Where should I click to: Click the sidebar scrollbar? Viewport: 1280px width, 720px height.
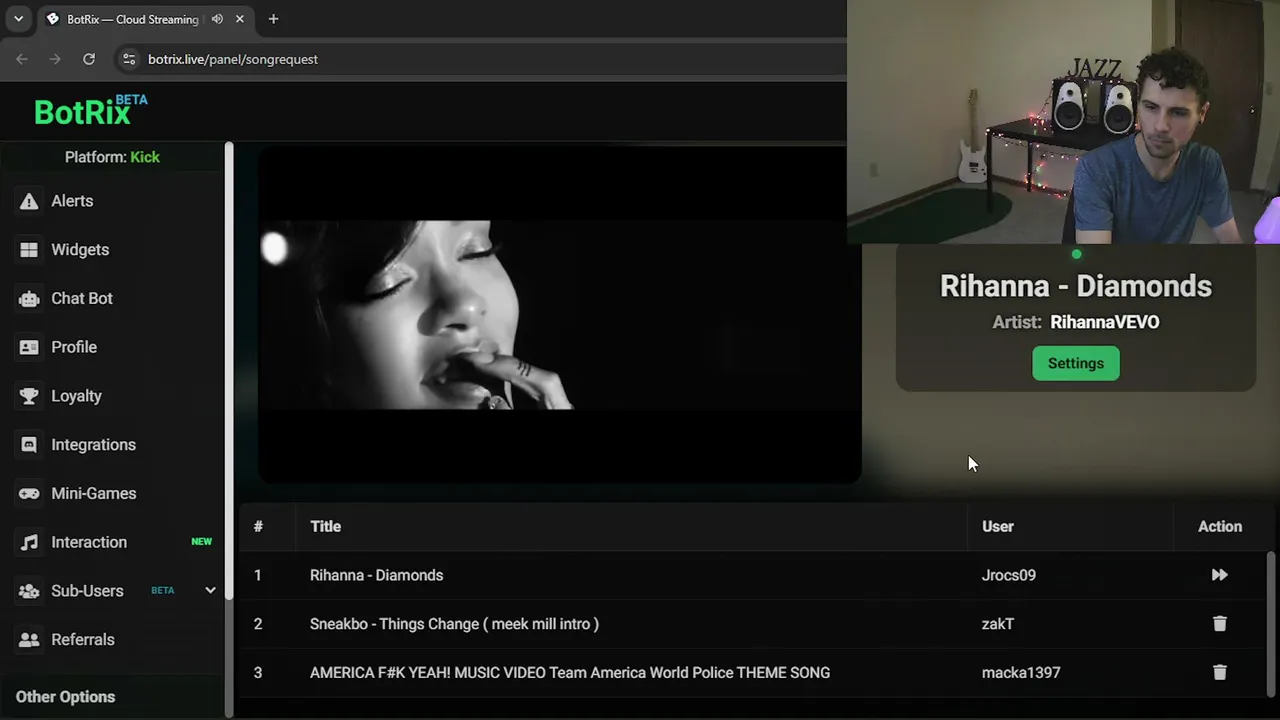click(x=229, y=370)
